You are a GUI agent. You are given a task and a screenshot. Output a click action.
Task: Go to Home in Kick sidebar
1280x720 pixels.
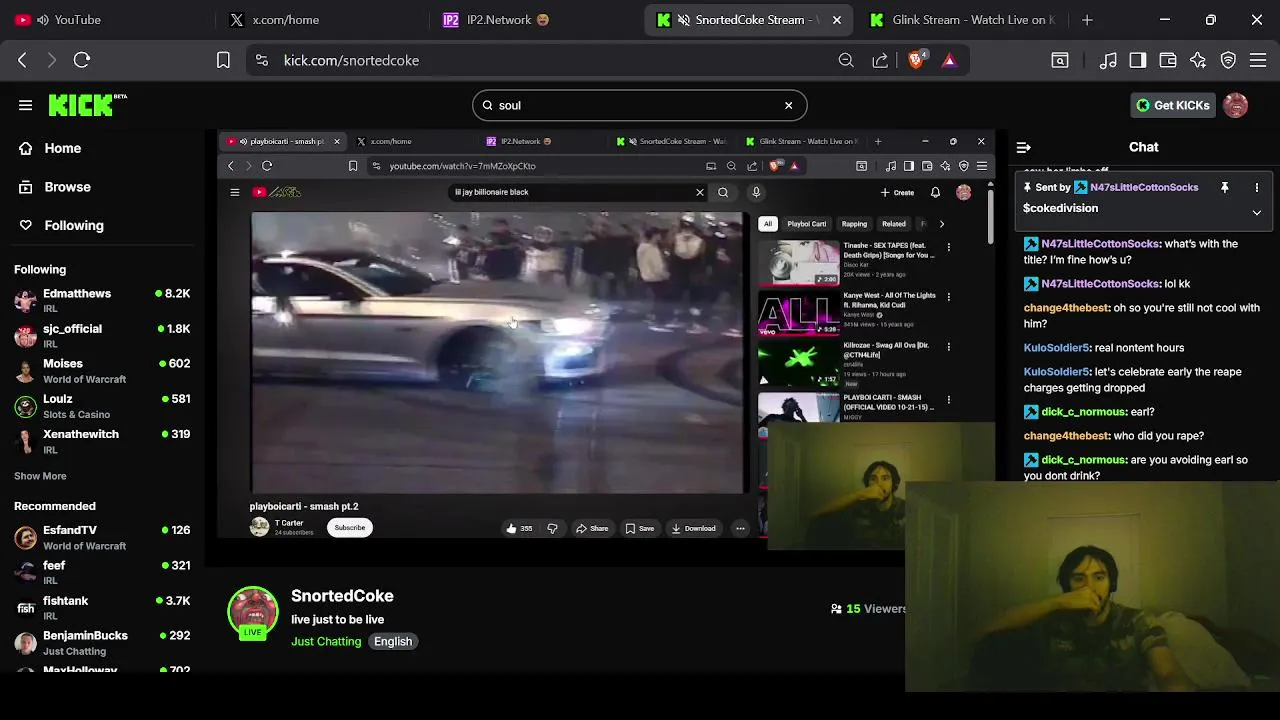62,148
